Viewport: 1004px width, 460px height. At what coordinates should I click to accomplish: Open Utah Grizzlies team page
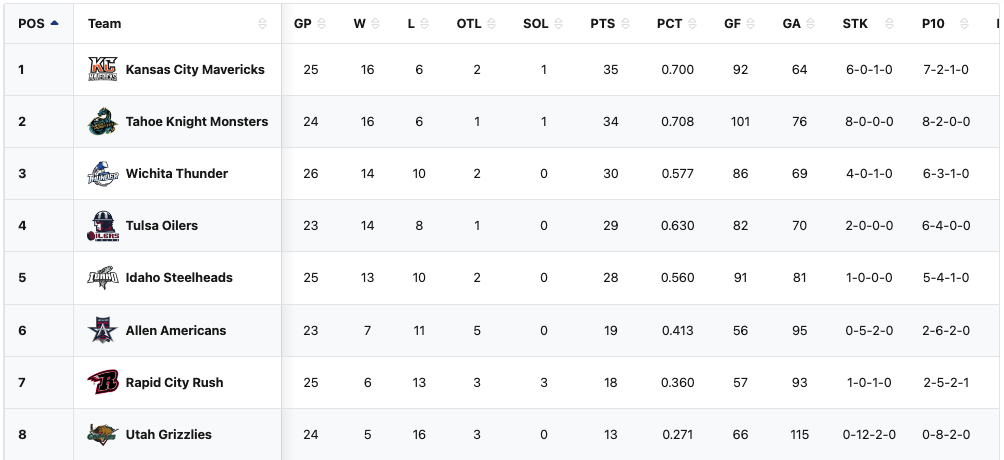click(x=169, y=434)
